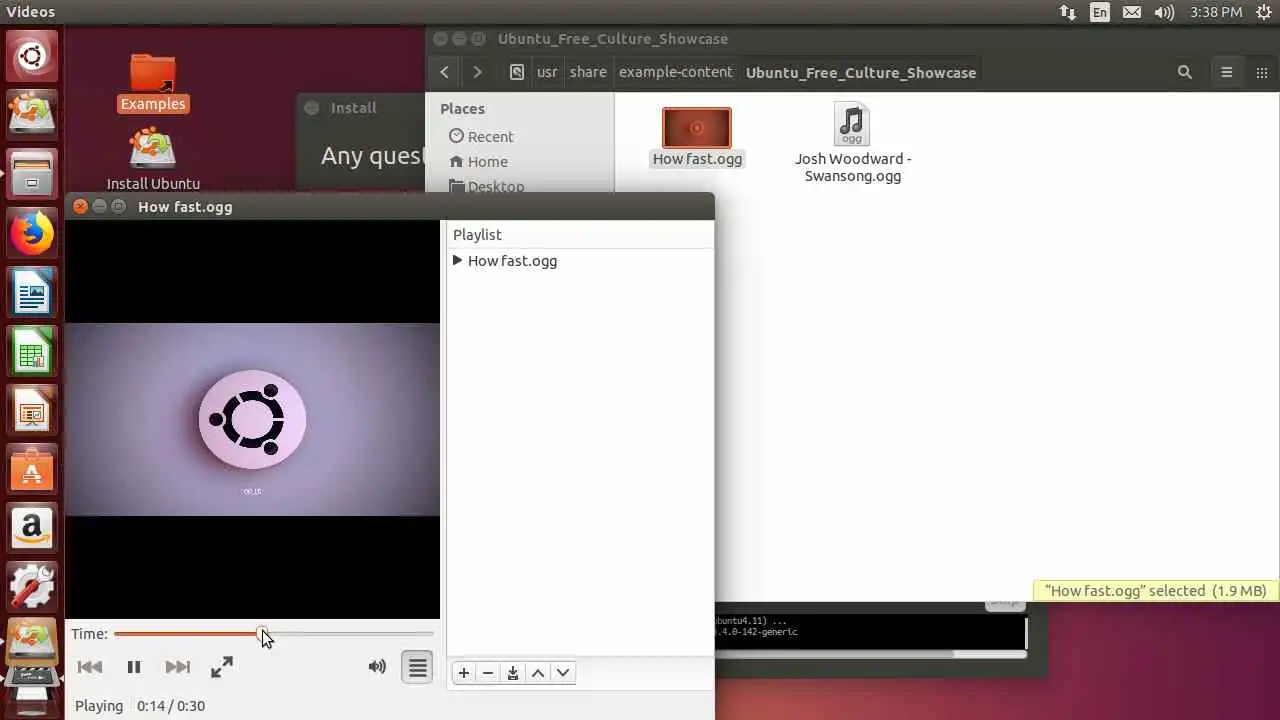1280x720 pixels.
Task: Select Josh Woodward - Swansong.ogg file
Action: pos(852,143)
